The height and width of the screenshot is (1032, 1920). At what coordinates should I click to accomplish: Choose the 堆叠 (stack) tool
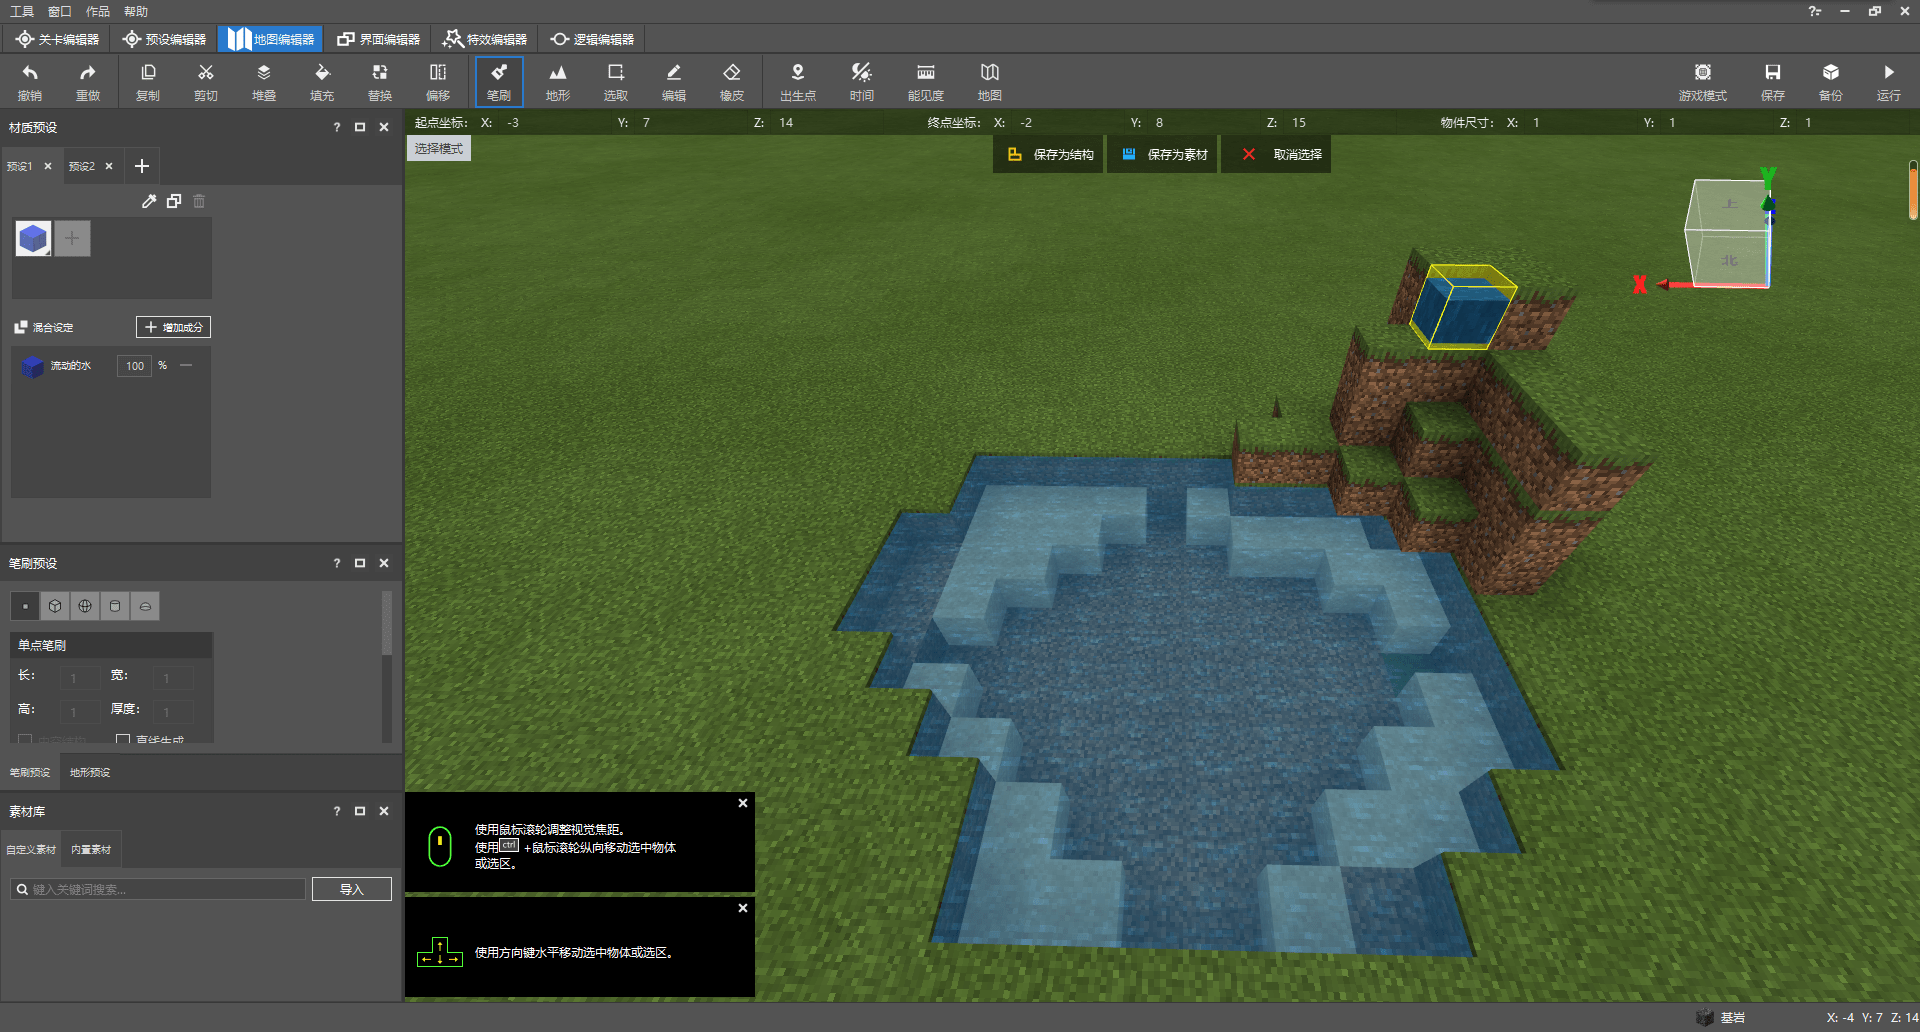point(264,82)
